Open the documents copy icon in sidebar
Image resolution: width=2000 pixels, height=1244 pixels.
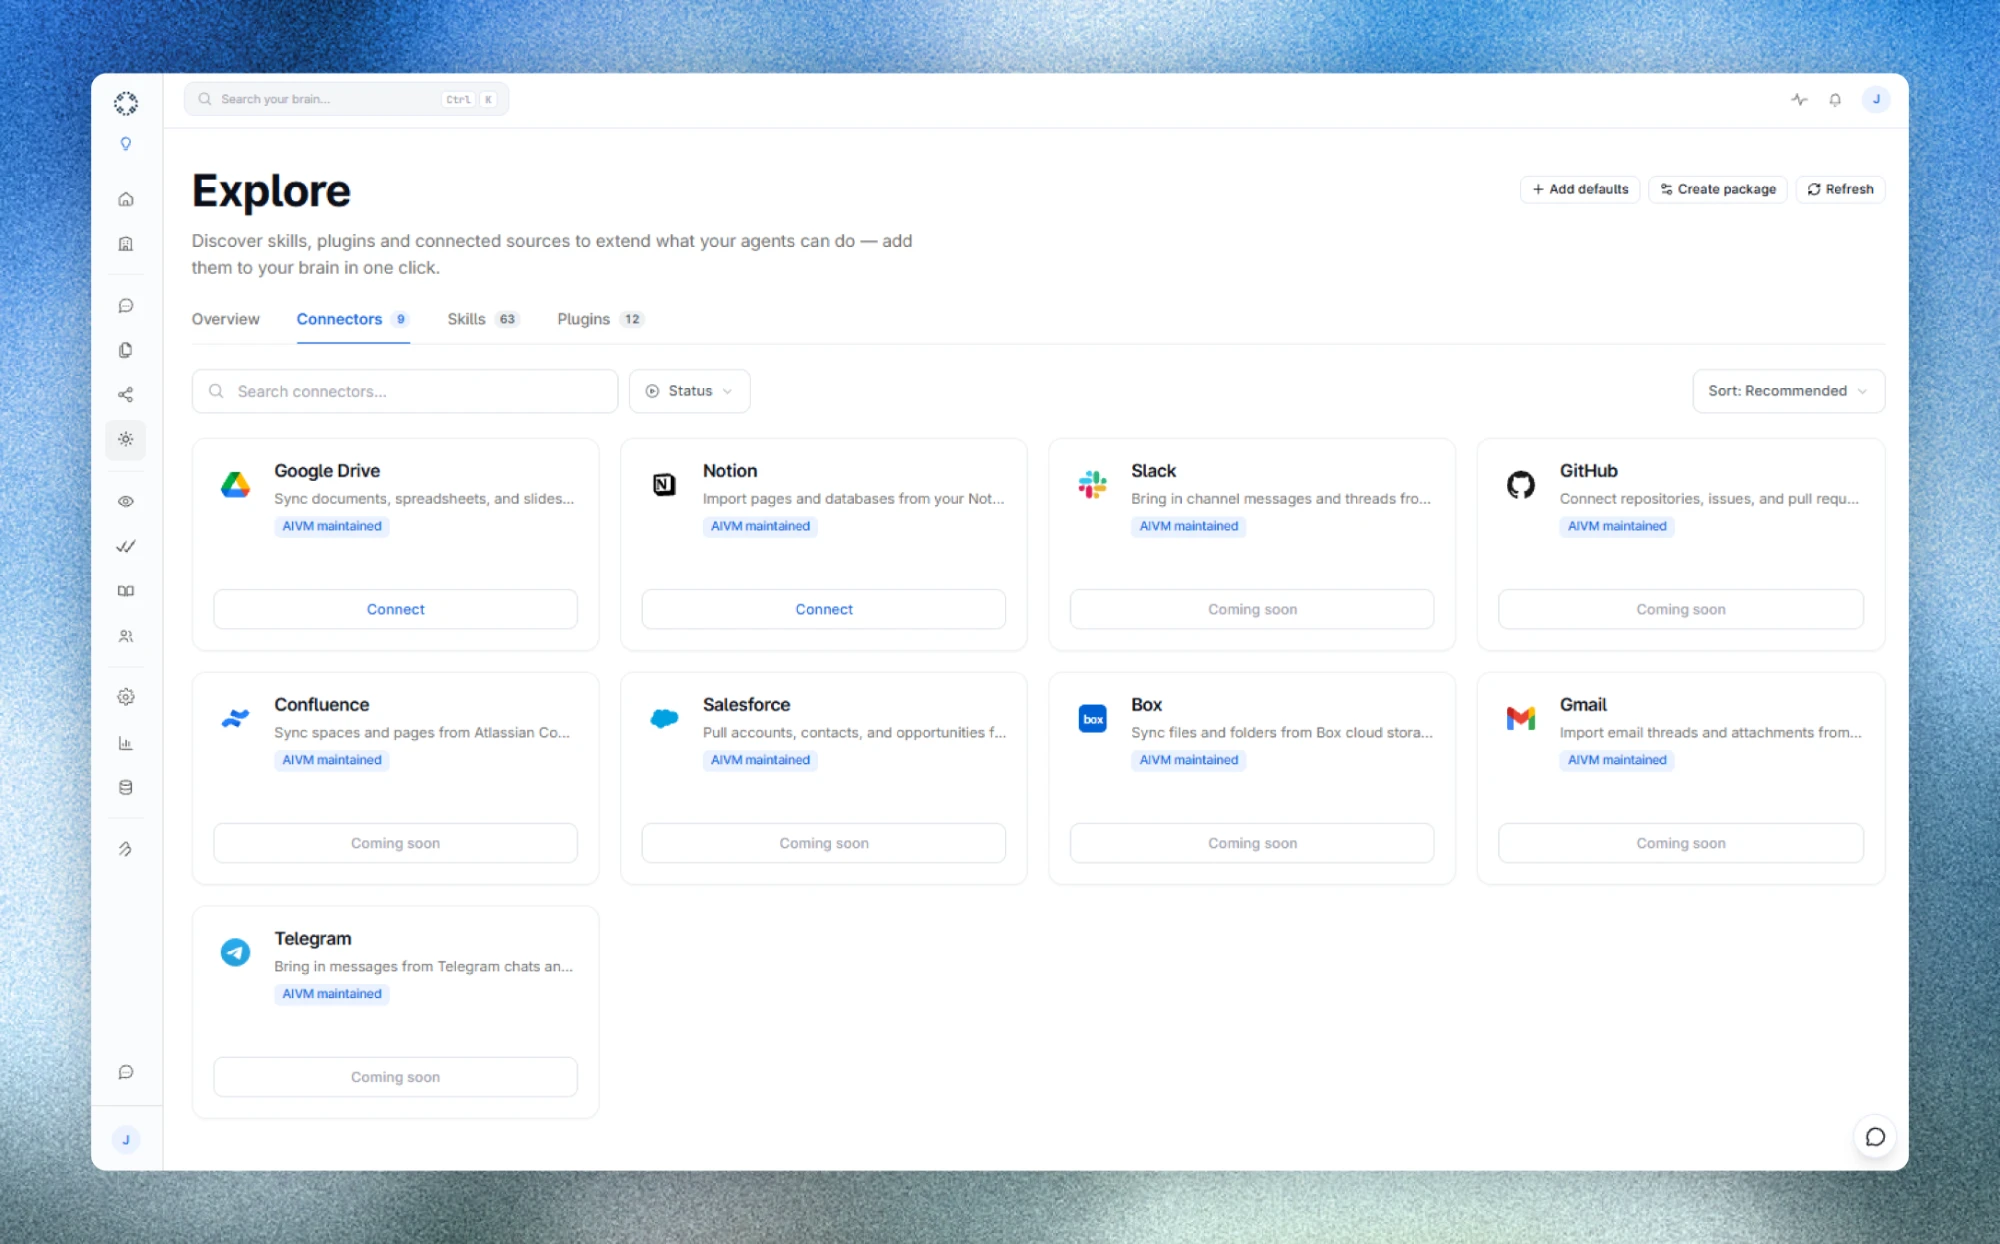[126, 350]
